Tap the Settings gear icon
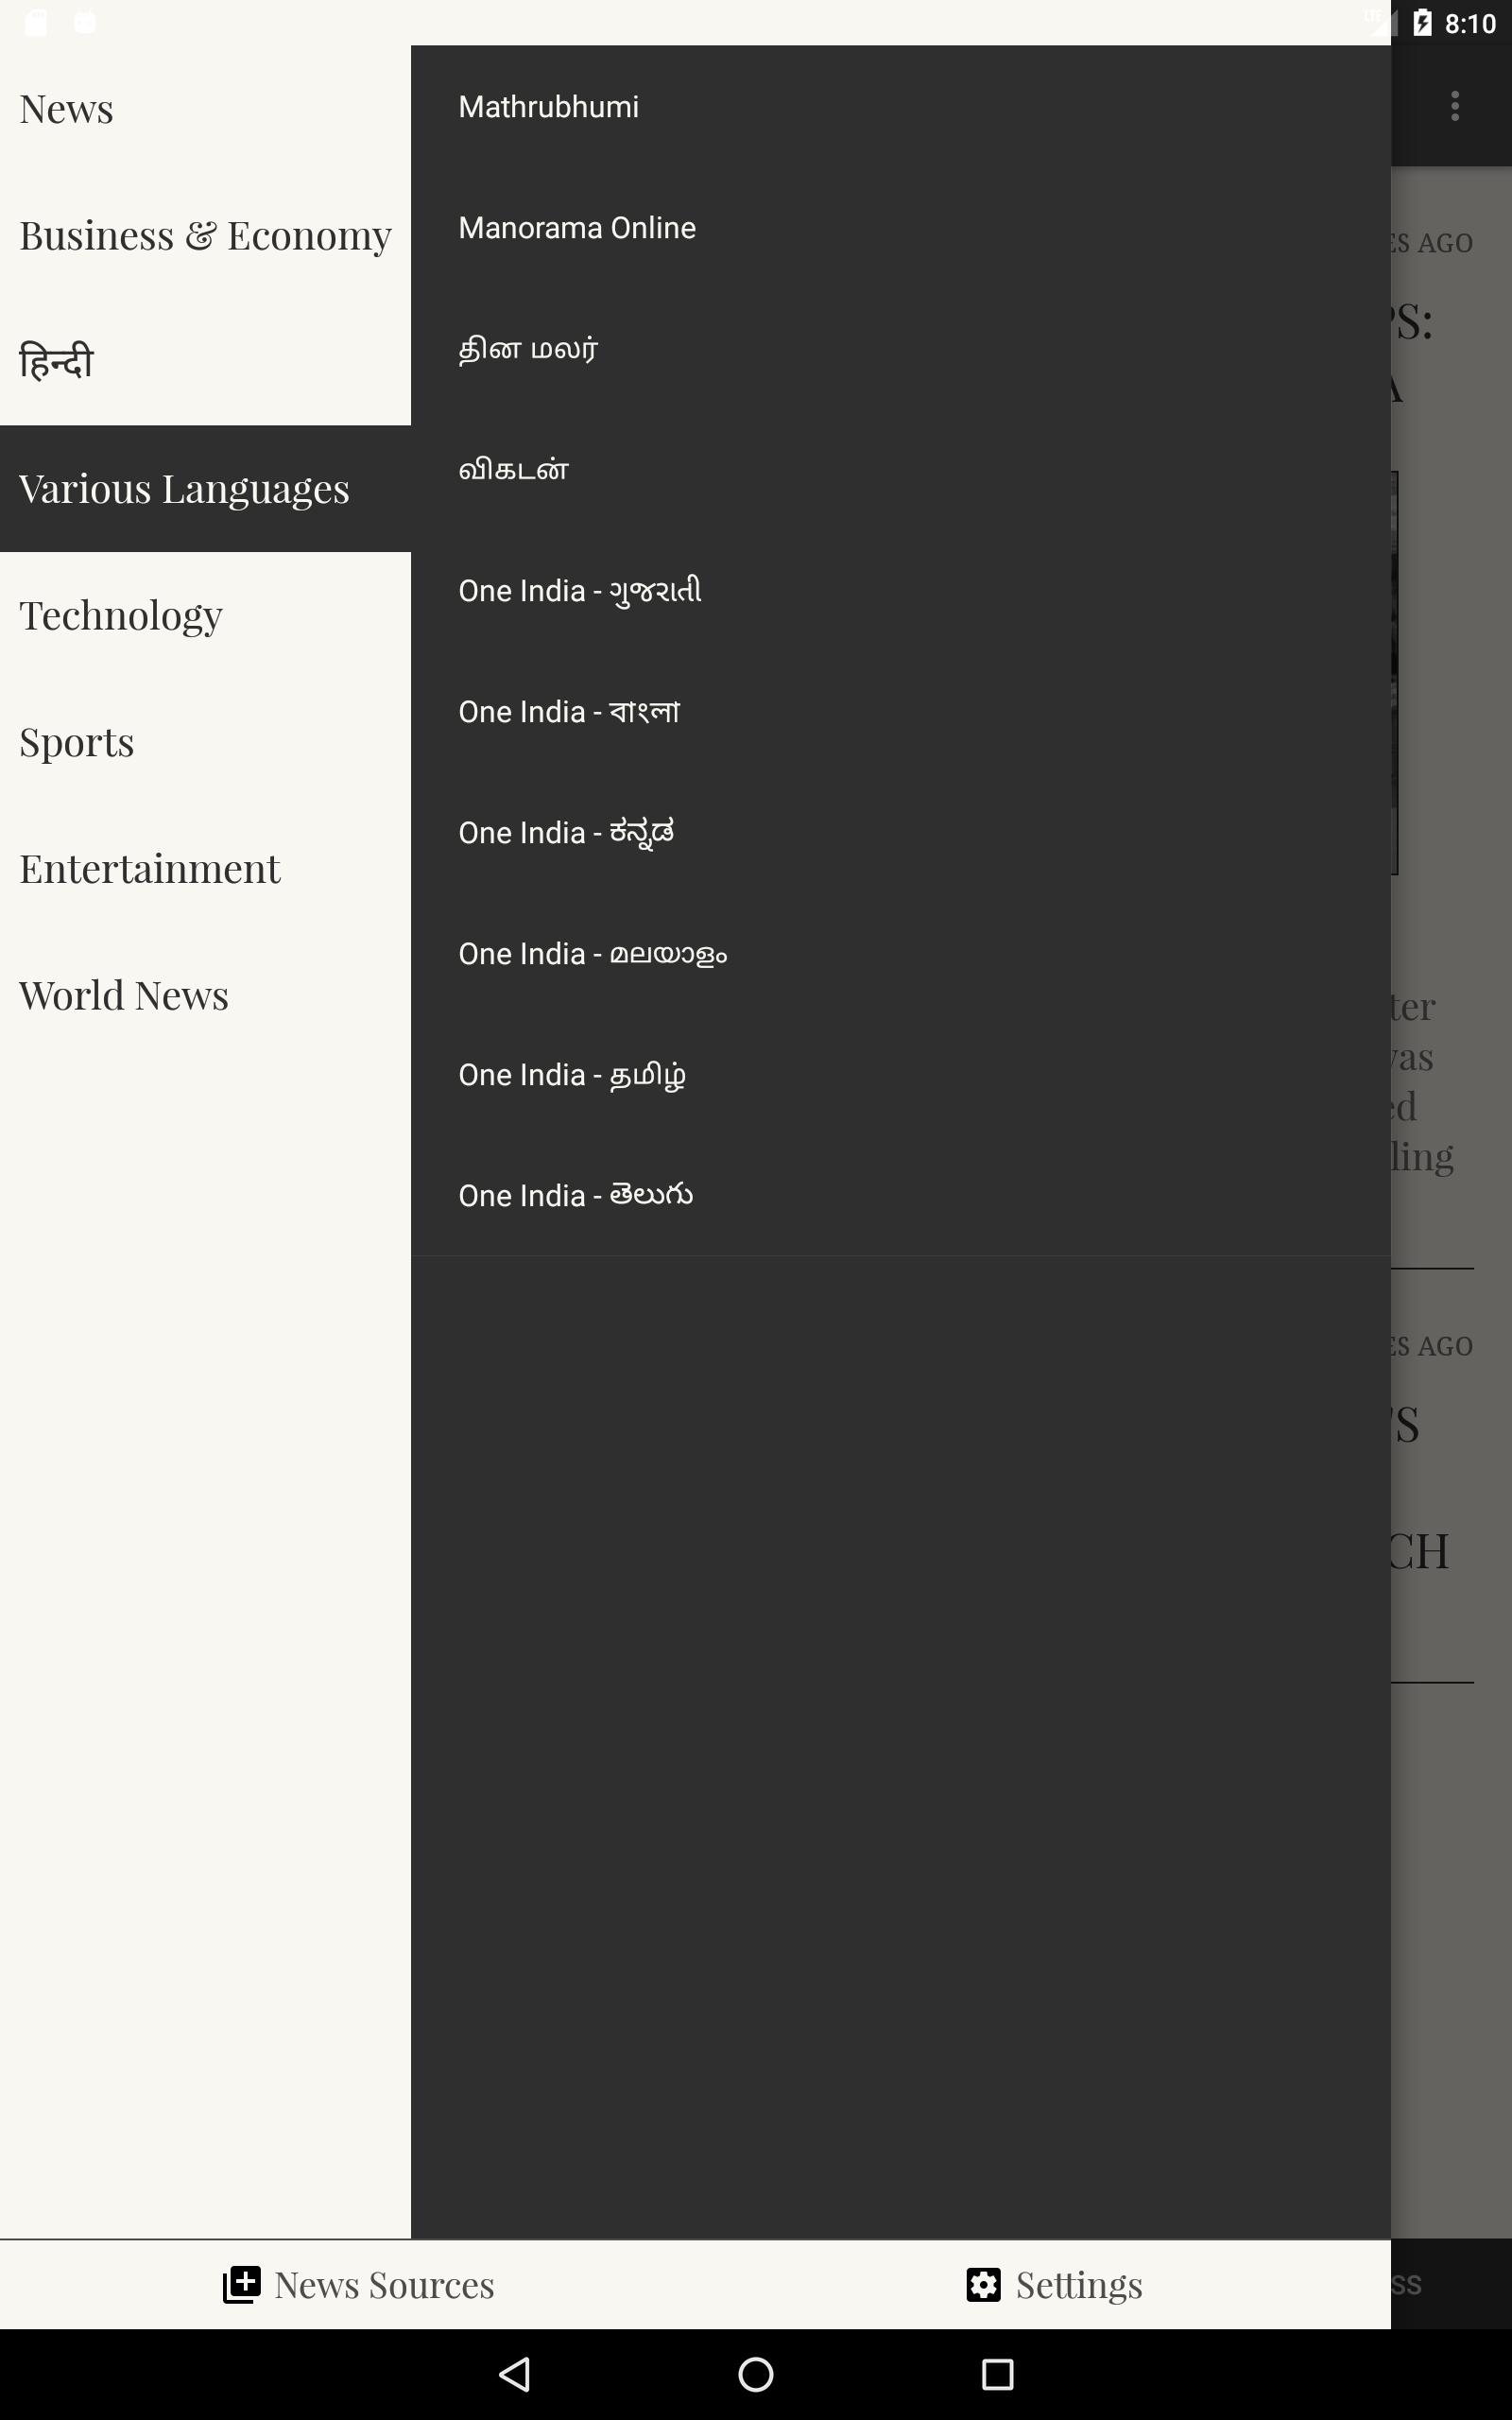The image size is (1512, 2420). click(983, 2285)
